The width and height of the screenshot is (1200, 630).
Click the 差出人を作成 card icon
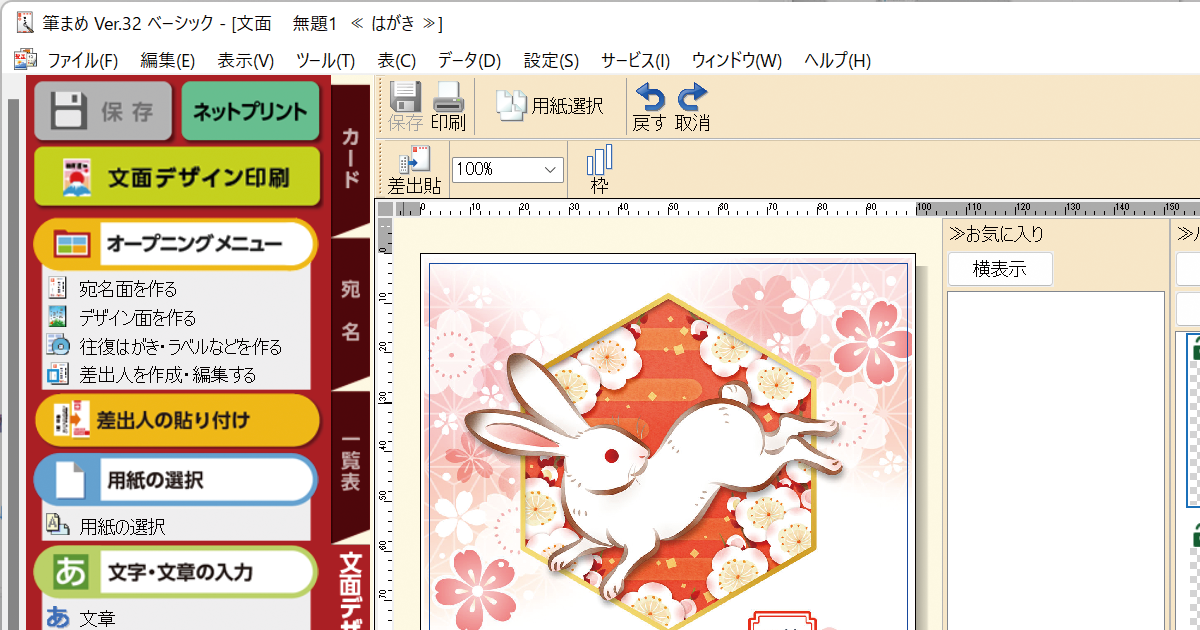click(58, 375)
